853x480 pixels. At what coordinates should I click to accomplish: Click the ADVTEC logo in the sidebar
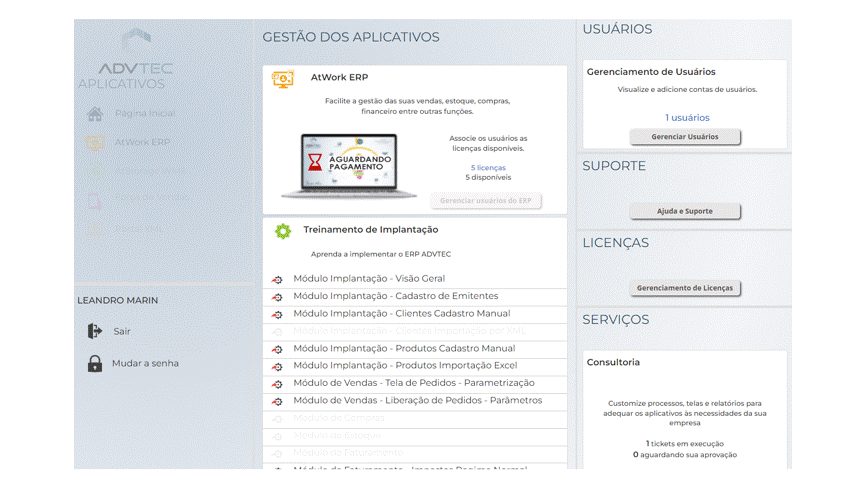point(135,53)
